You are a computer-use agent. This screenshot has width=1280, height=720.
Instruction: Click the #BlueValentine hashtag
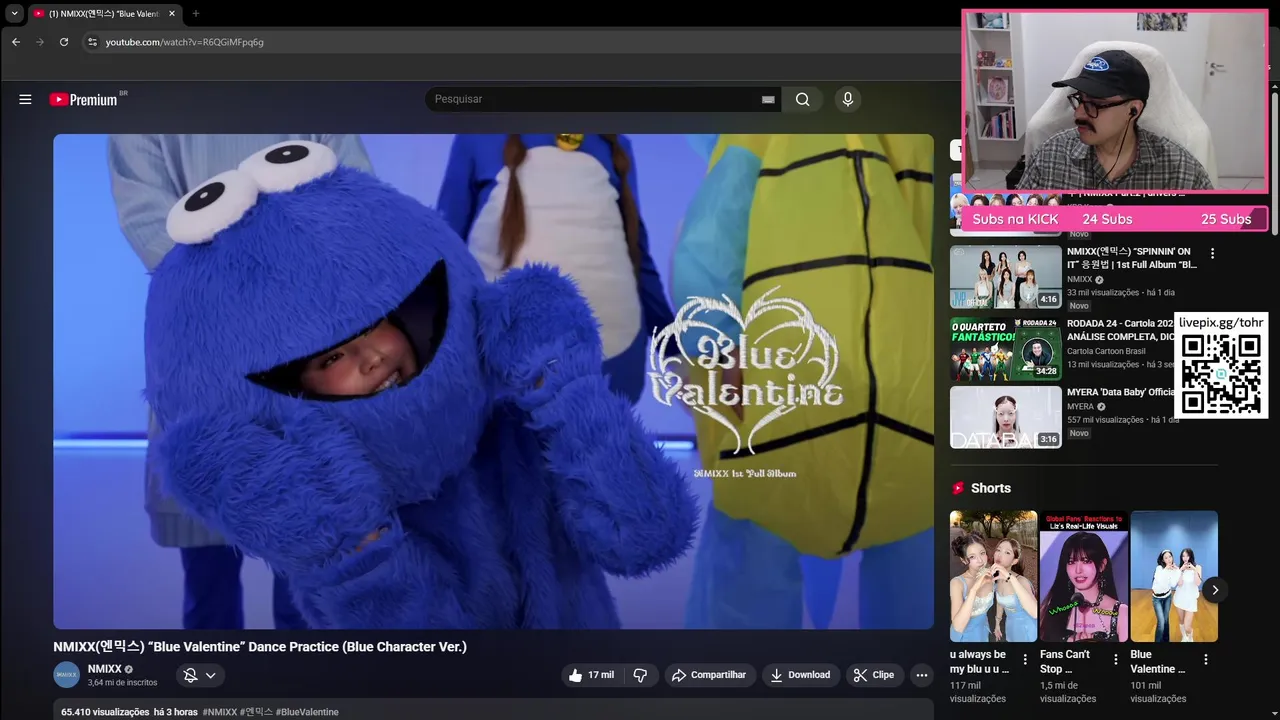307,712
